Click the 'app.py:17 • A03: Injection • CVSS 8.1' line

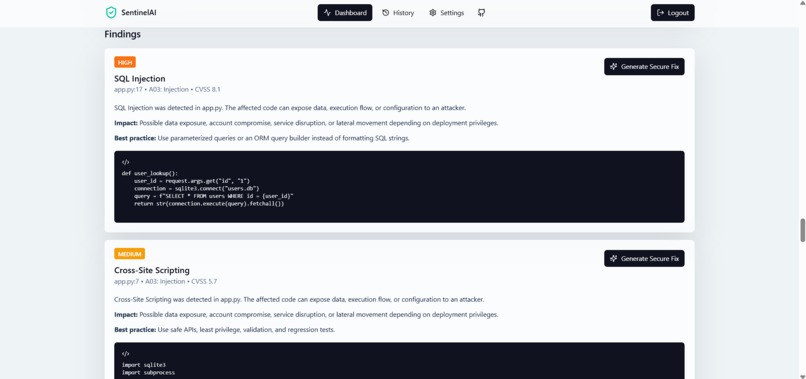[167, 89]
